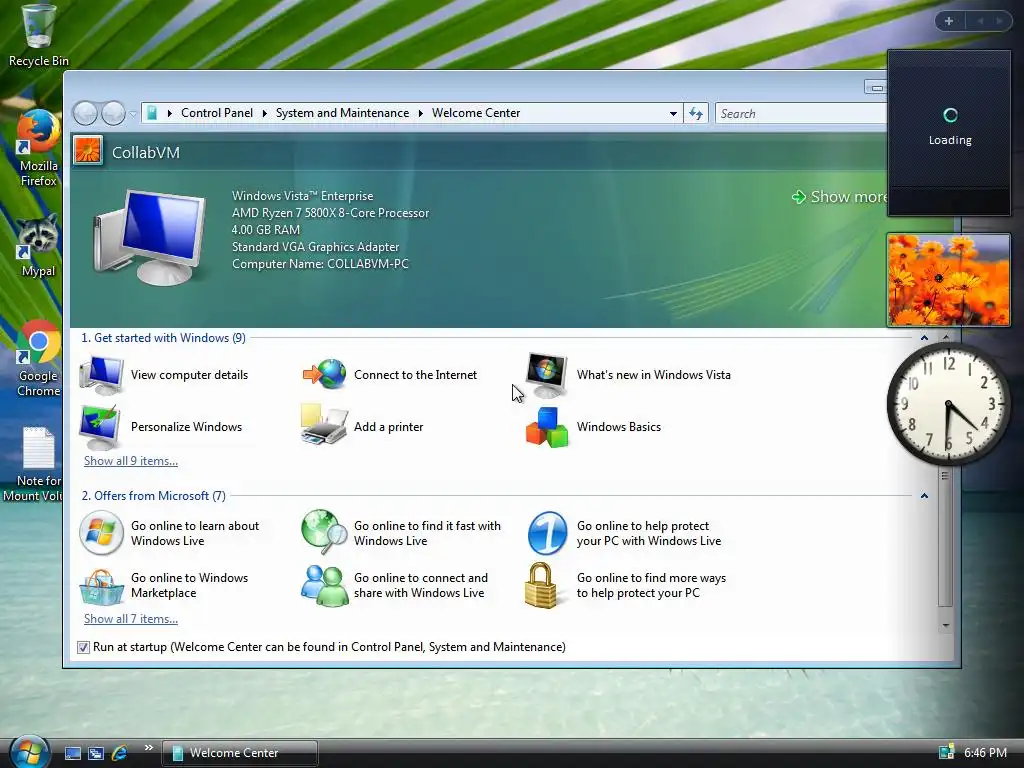Click the Windows Live learn about icon

pos(101,533)
